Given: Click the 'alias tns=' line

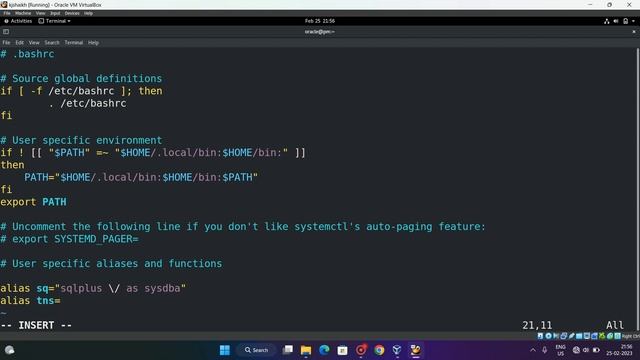Looking at the screenshot, I should pyautogui.click(x=31, y=301).
